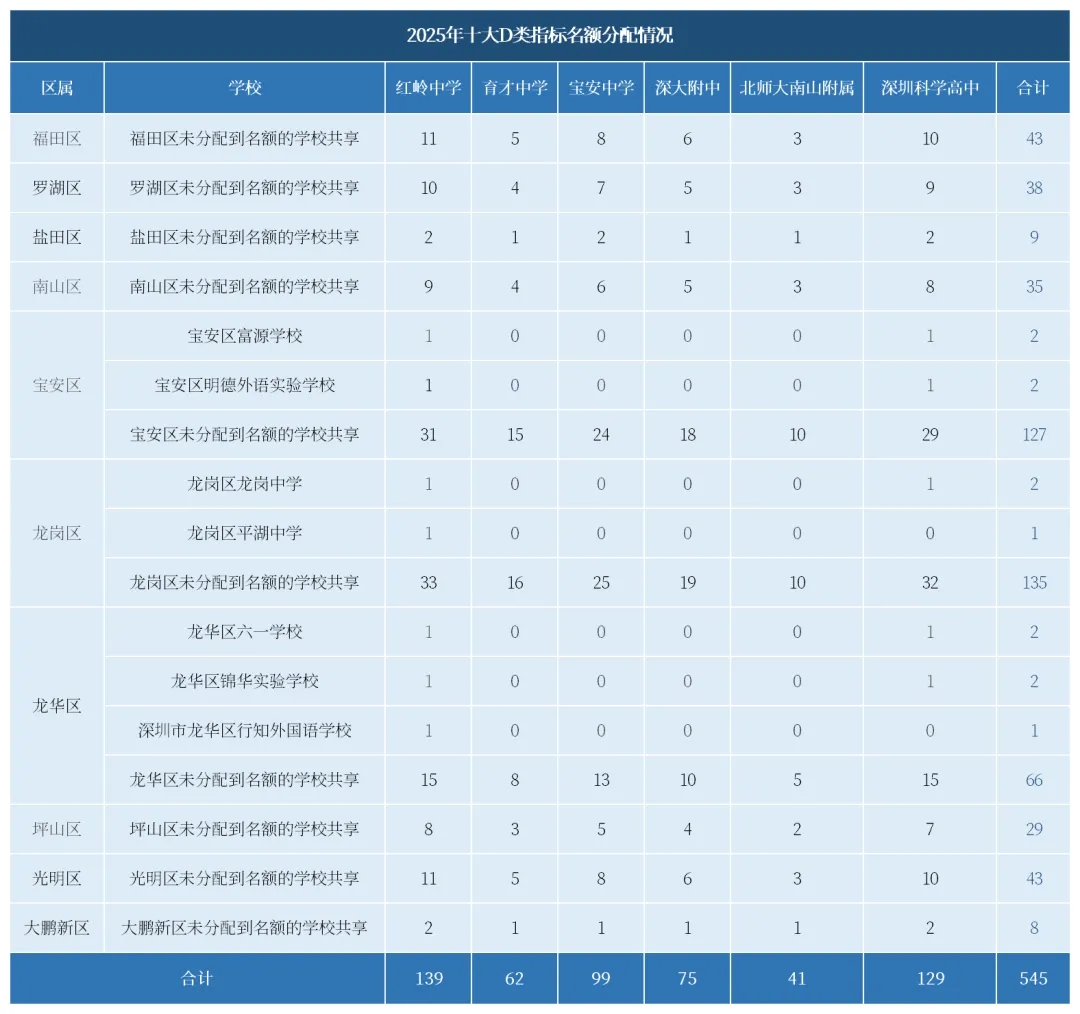
Task: Click the 宝安中学 total value 99
Action: point(601,978)
